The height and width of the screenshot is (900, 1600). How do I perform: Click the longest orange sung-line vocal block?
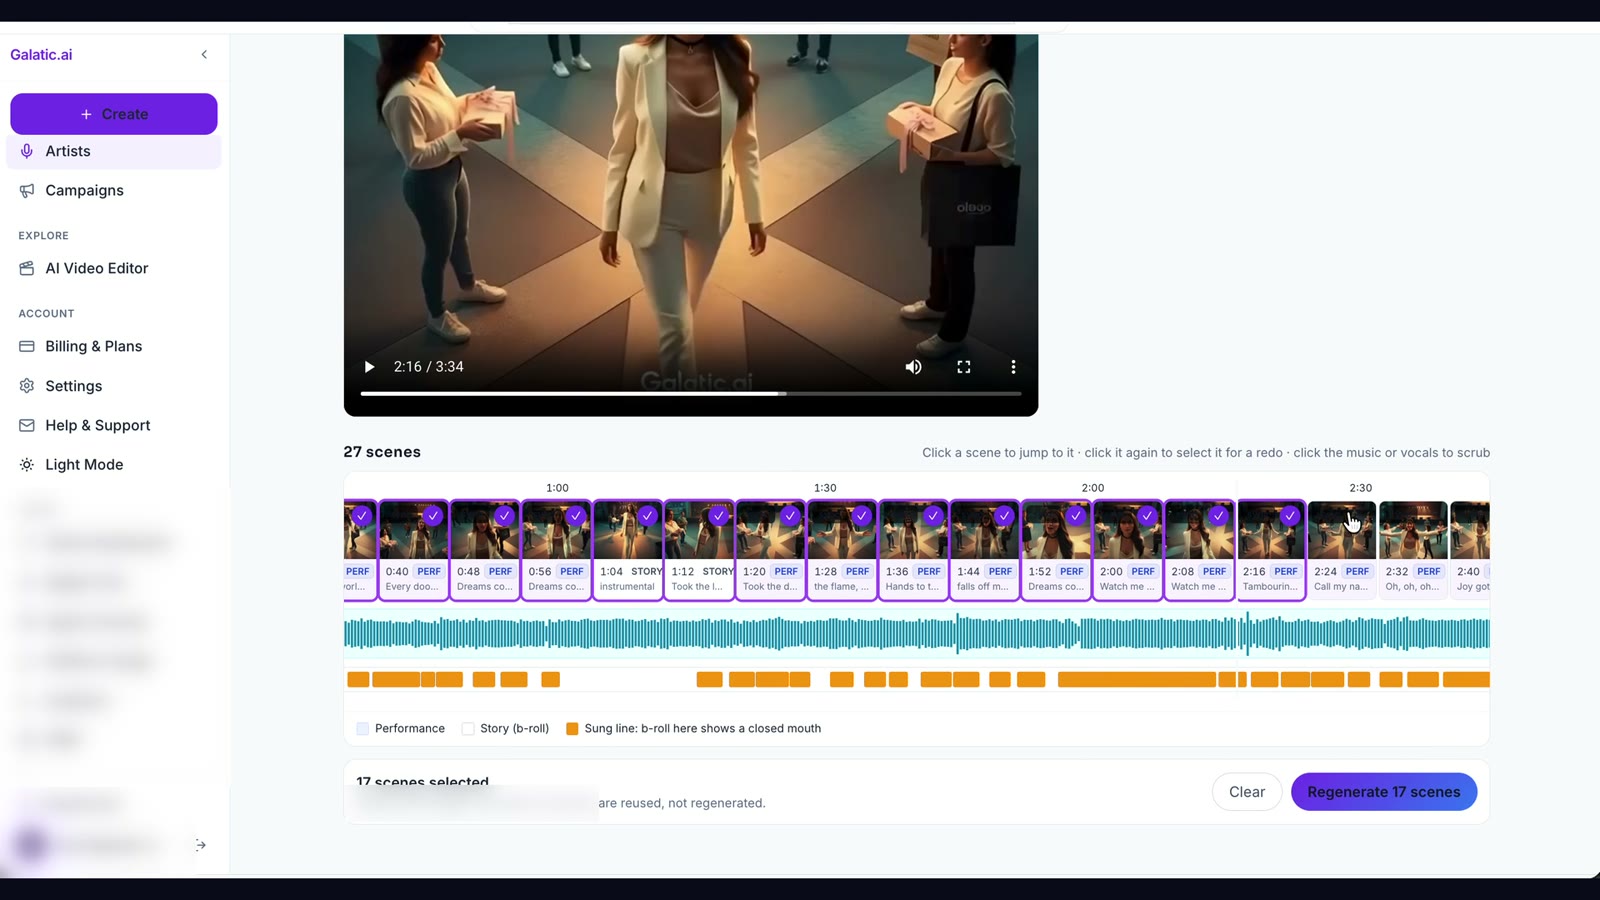point(1137,680)
